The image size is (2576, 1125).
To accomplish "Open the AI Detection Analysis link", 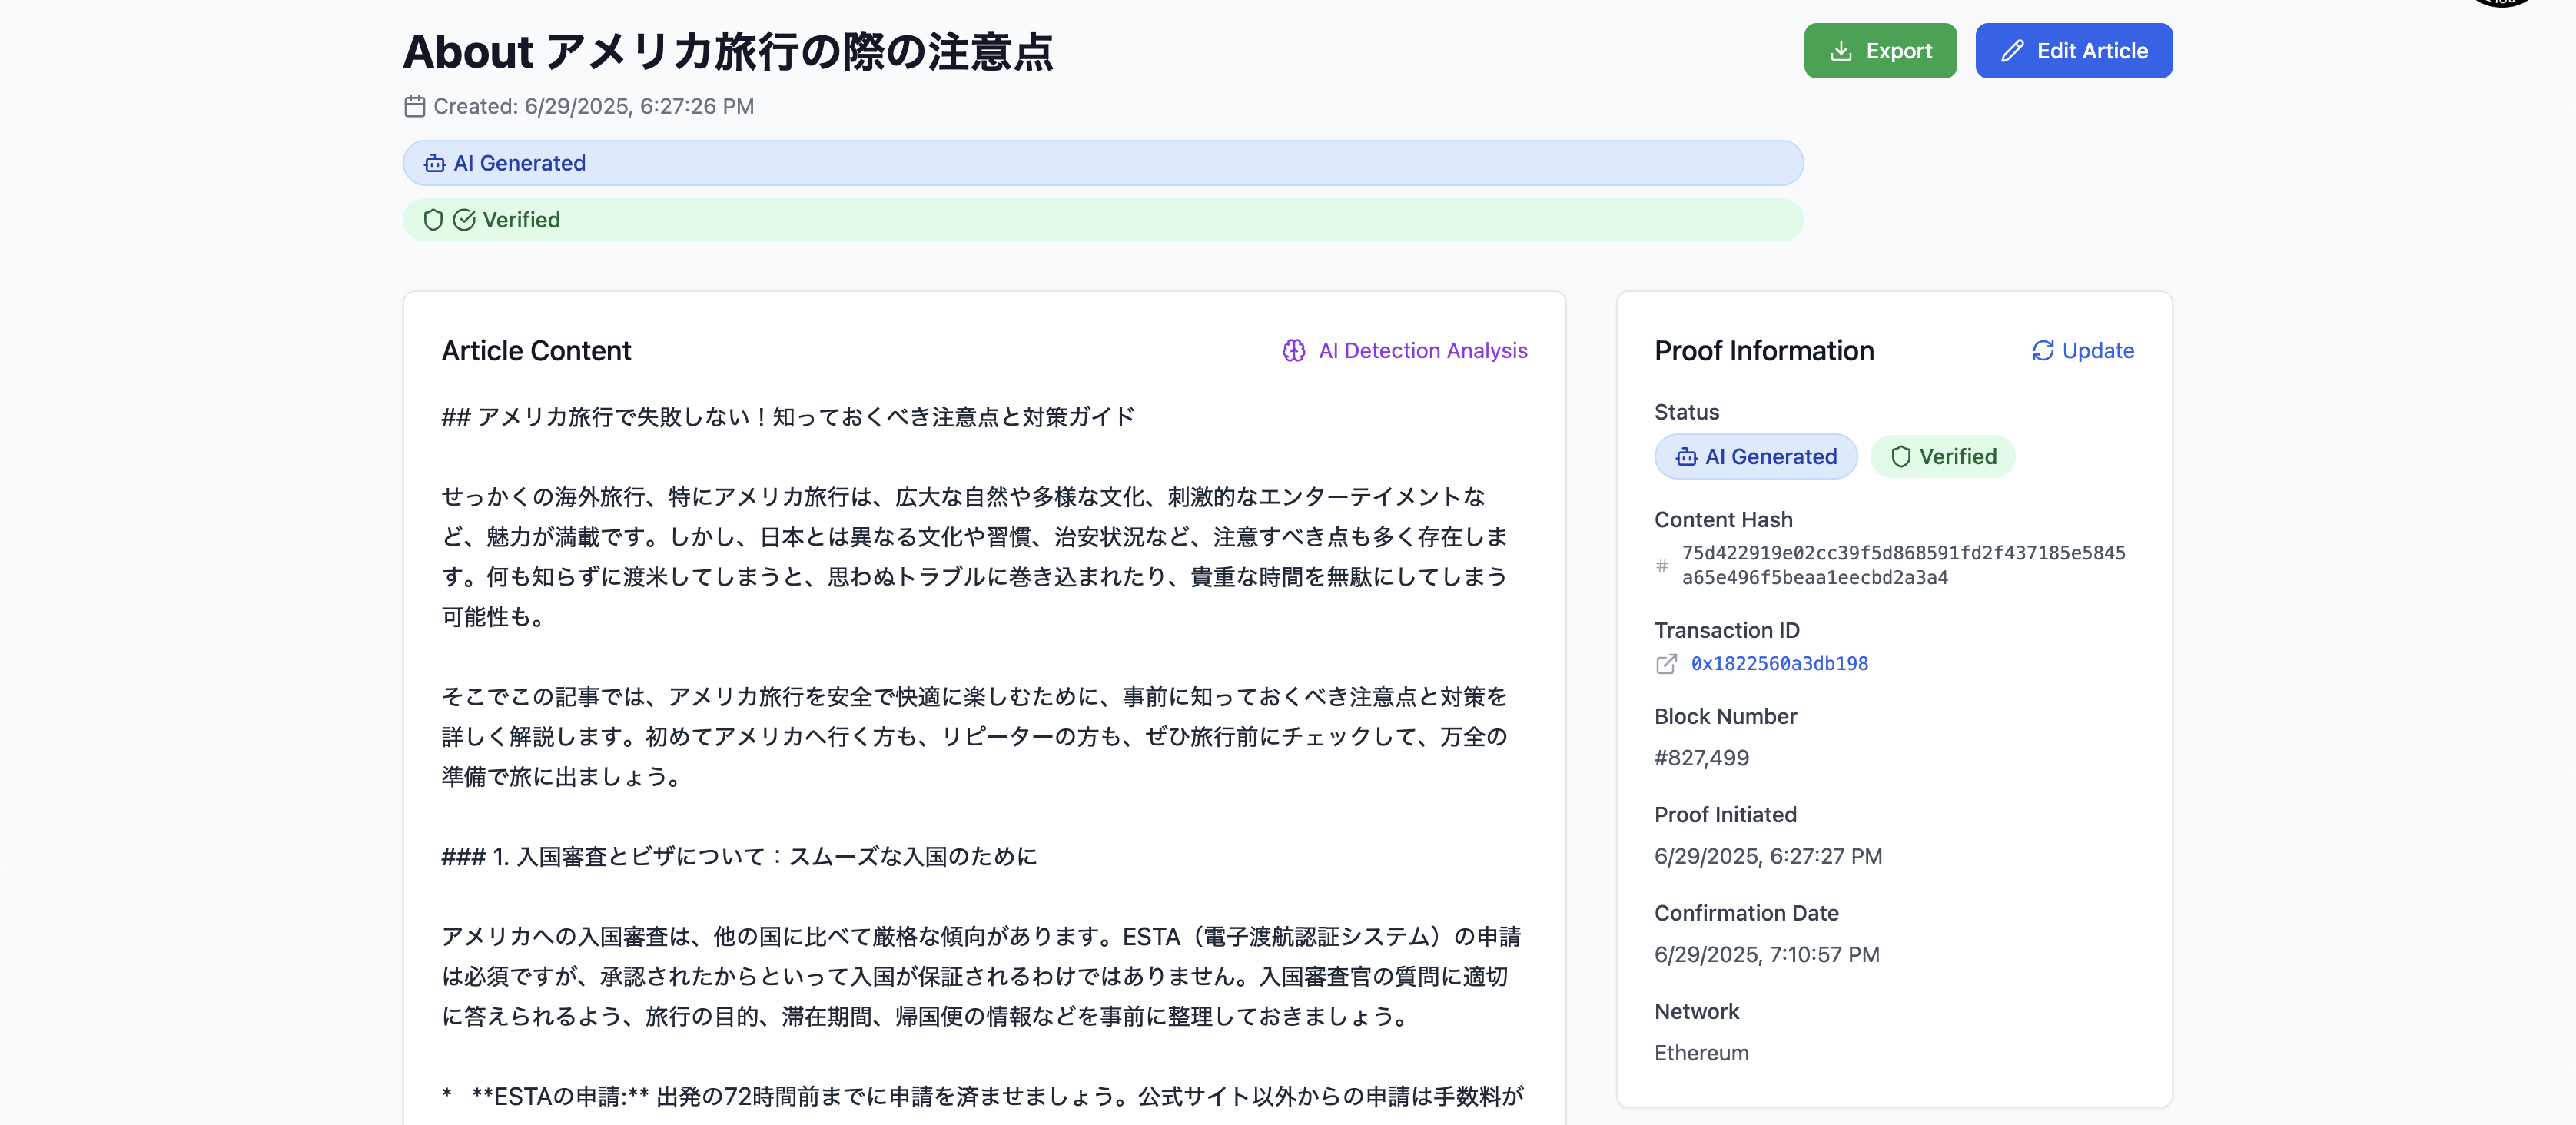I will click(x=1422, y=351).
